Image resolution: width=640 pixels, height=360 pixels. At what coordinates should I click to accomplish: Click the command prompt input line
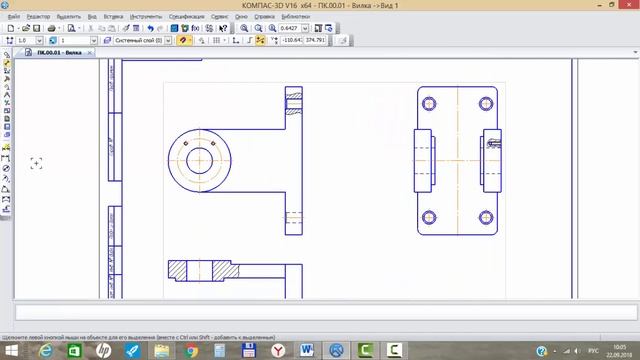[x=326, y=313]
